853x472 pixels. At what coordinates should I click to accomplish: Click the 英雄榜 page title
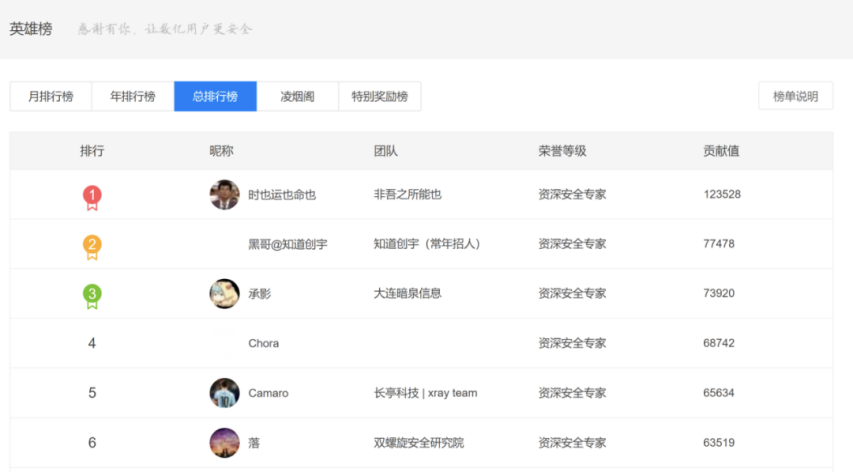tap(31, 29)
